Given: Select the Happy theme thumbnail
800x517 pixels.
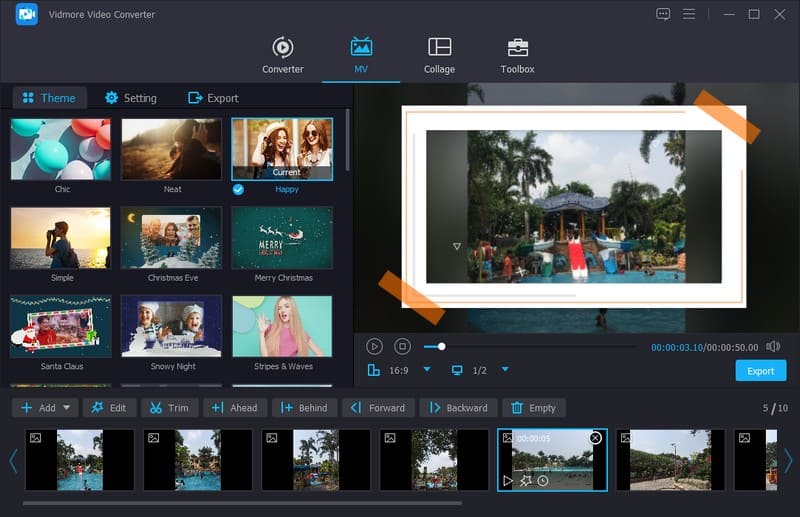Looking at the screenshot, I should (x=282, y=149).
